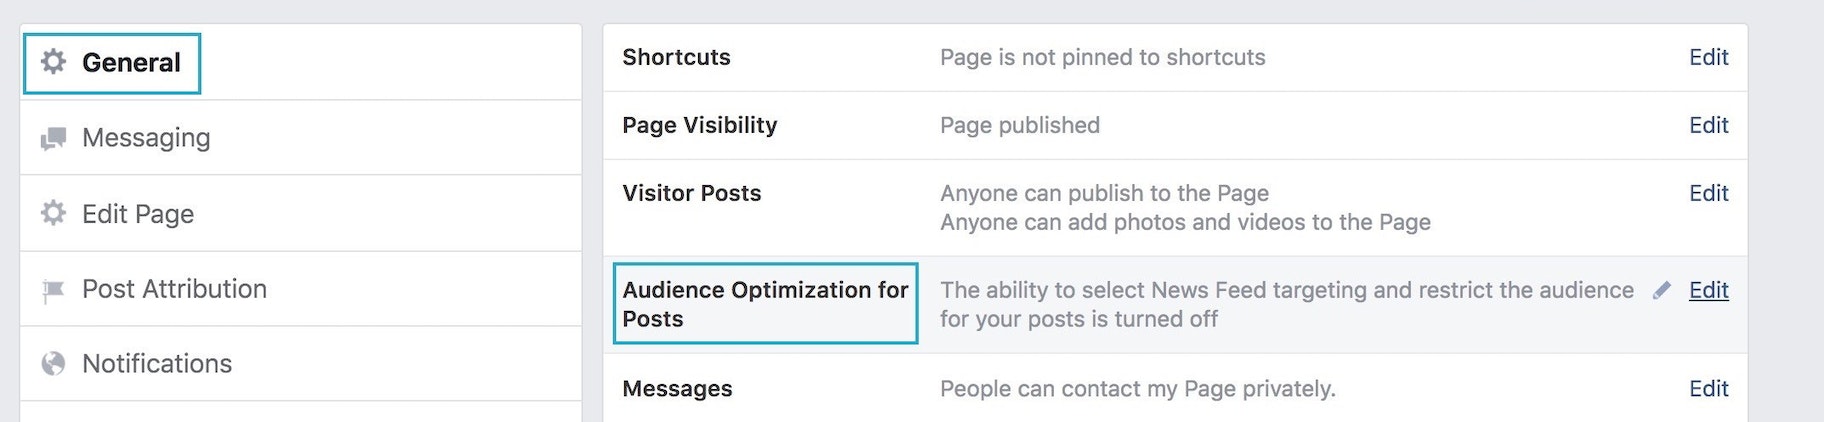Image resolution: width=1824 pixels, height=422 pixels.
Task: Expand the Visitor Posts row
Action: click(691, 193)
